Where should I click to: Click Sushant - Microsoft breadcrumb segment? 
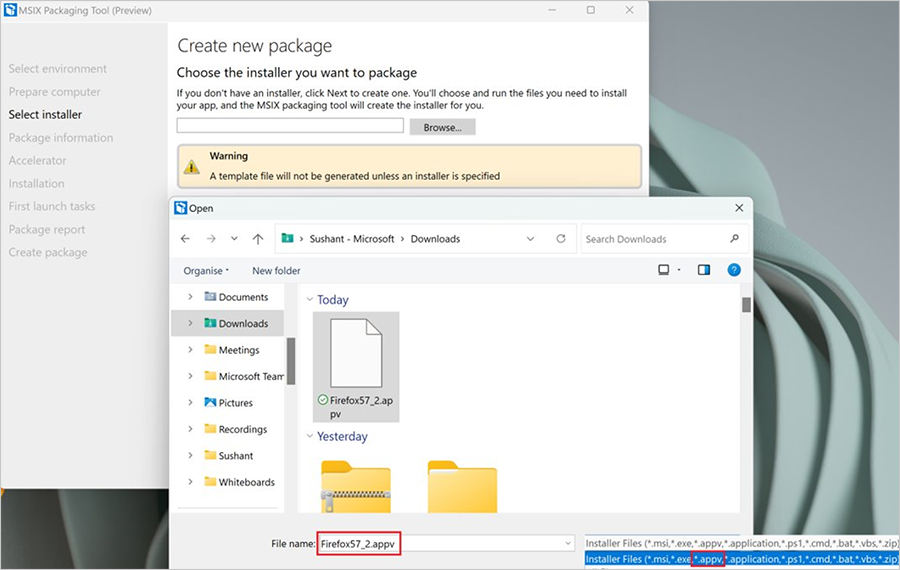pos(352,239)
